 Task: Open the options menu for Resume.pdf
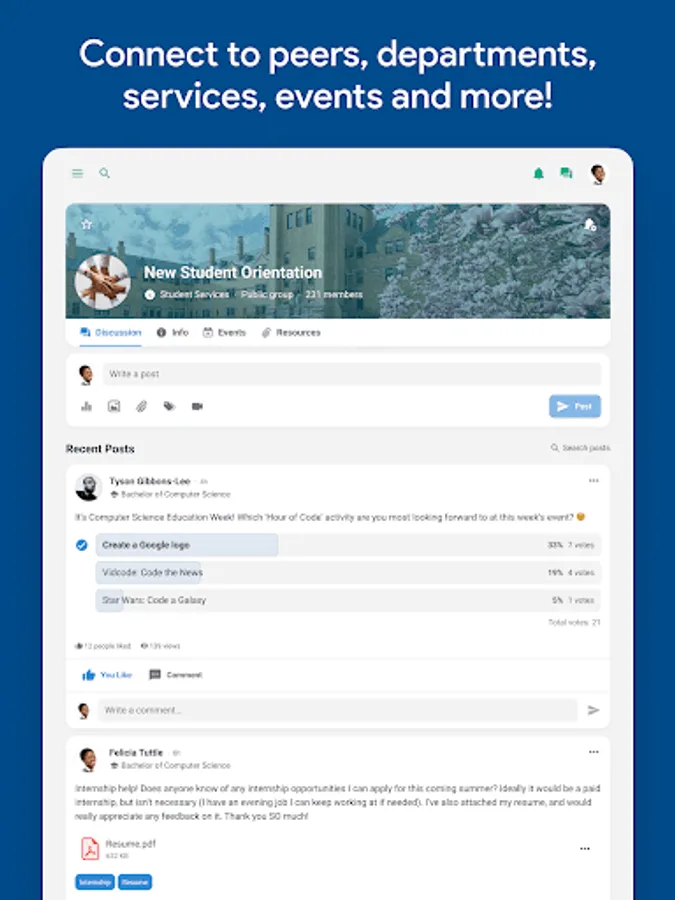pyautogui.click(x=584, y=848)
